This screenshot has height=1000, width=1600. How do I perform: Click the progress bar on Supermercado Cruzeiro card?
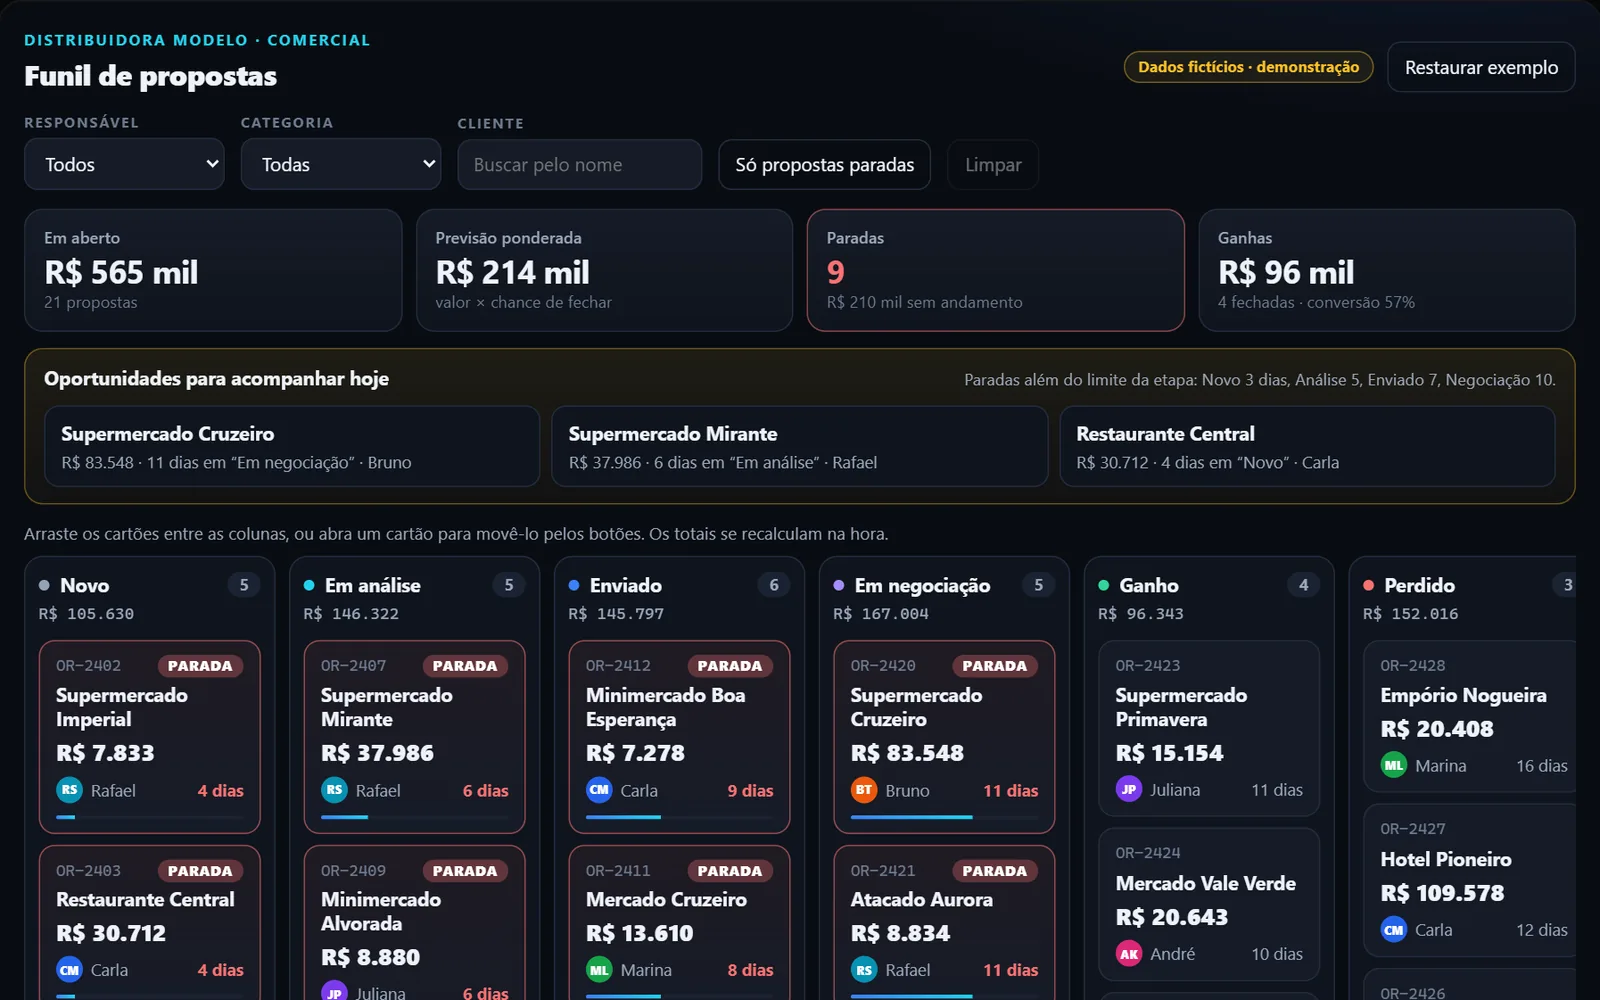[x=944, y=817]
